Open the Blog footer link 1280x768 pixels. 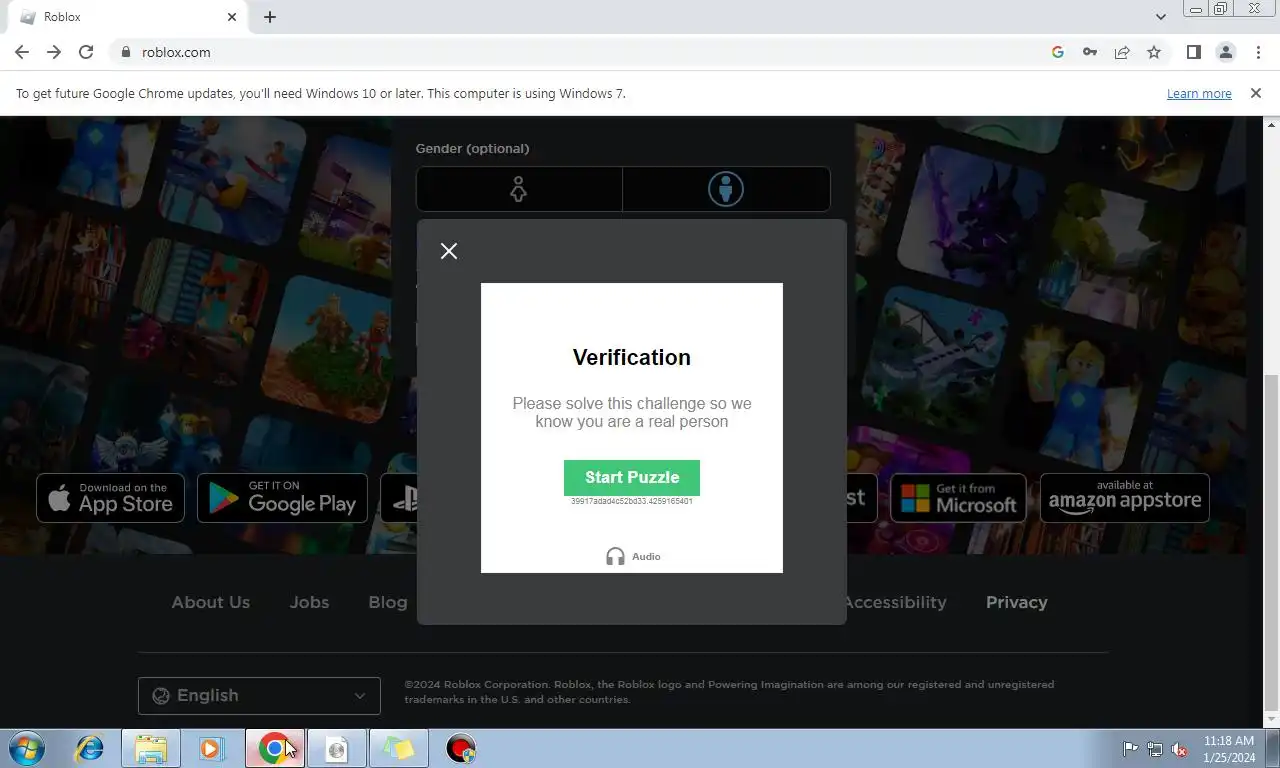[388, 602]
